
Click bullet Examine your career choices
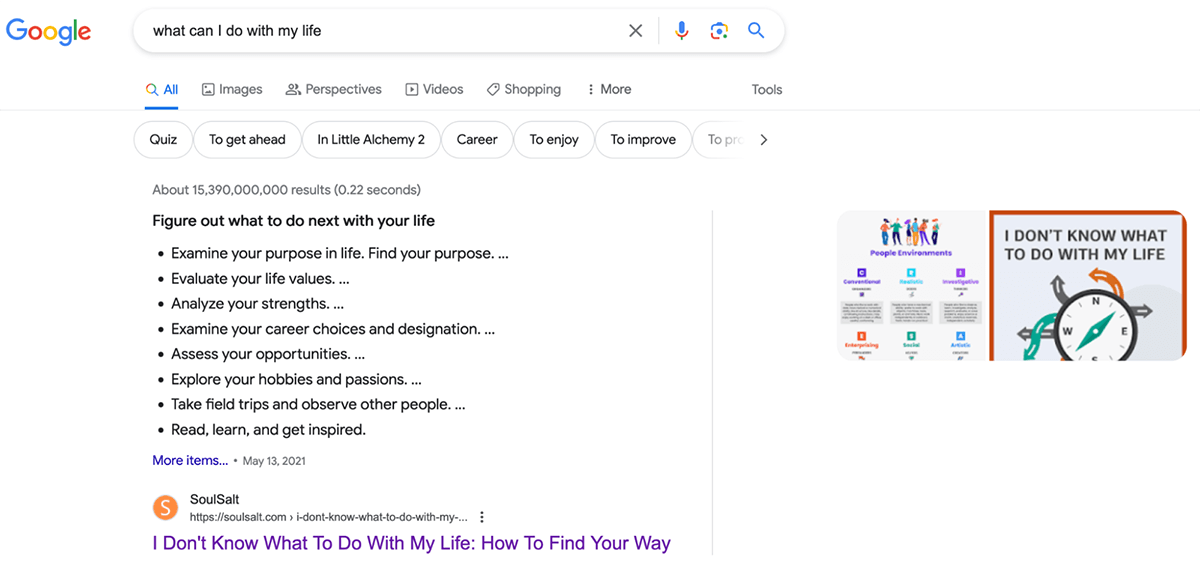333,329
